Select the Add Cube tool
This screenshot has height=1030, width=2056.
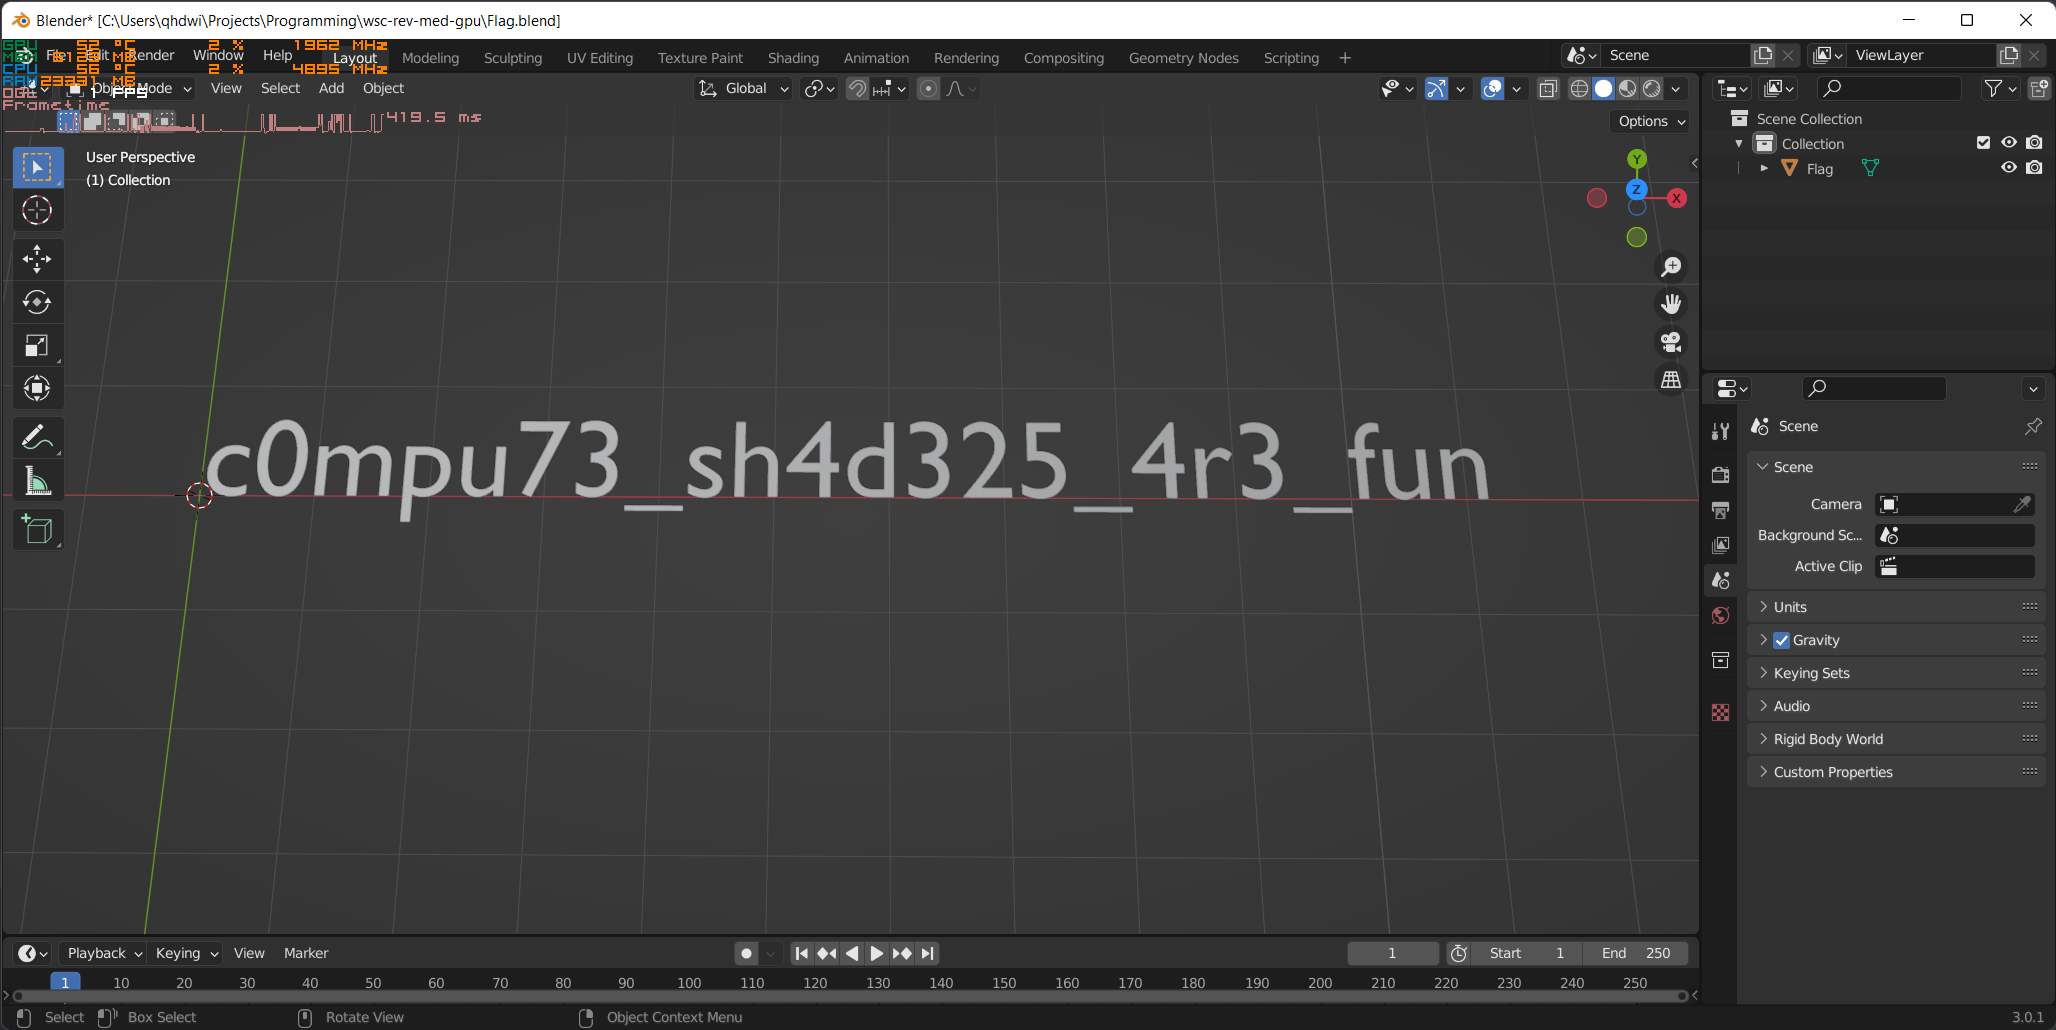tap(38, 530)
